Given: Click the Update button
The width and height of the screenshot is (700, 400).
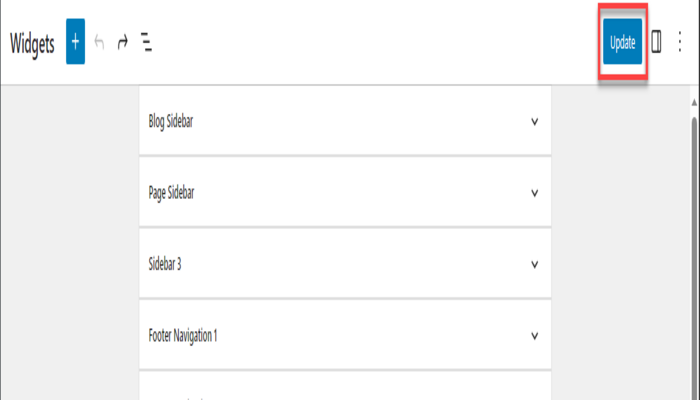Looking at the screenshot, I should [x=622, y=43].
